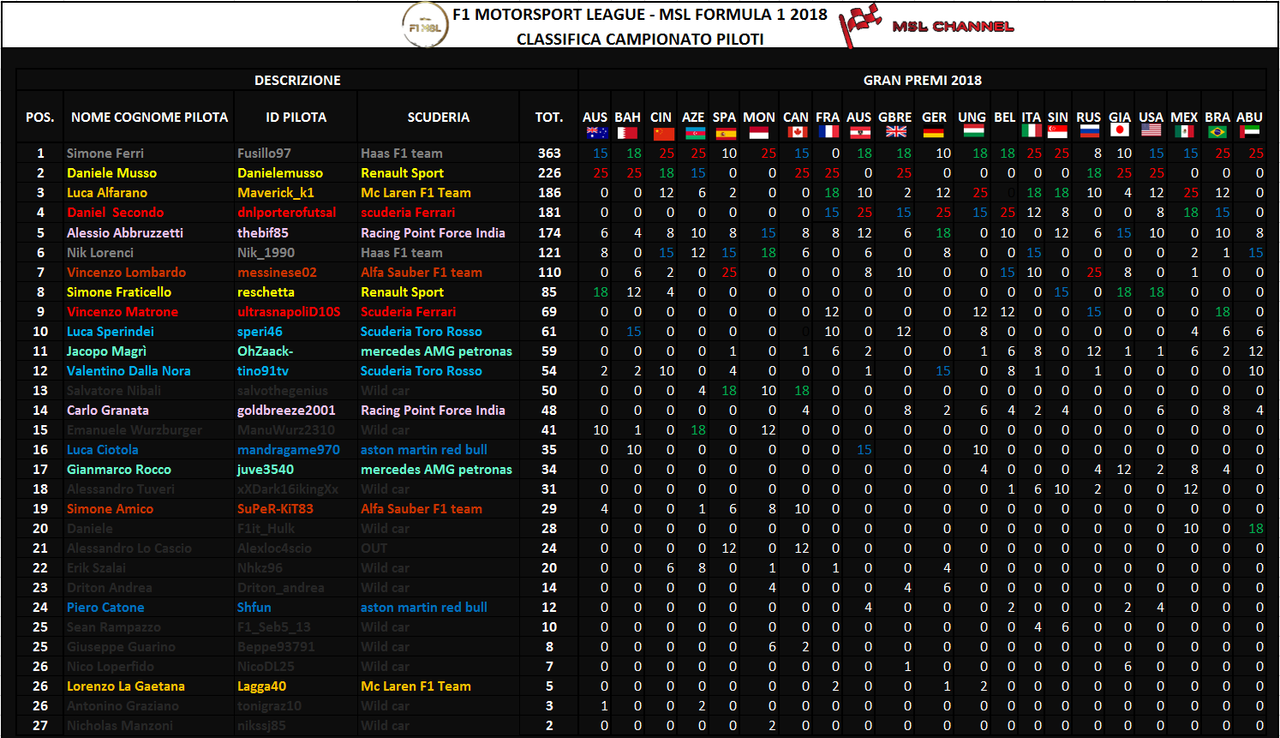Screen dimensions: 1280x738
Task: Click the CLASSIFICA CAMPIONATO PILOTI title
Action: pyautogui.click(x=640, y=39)
